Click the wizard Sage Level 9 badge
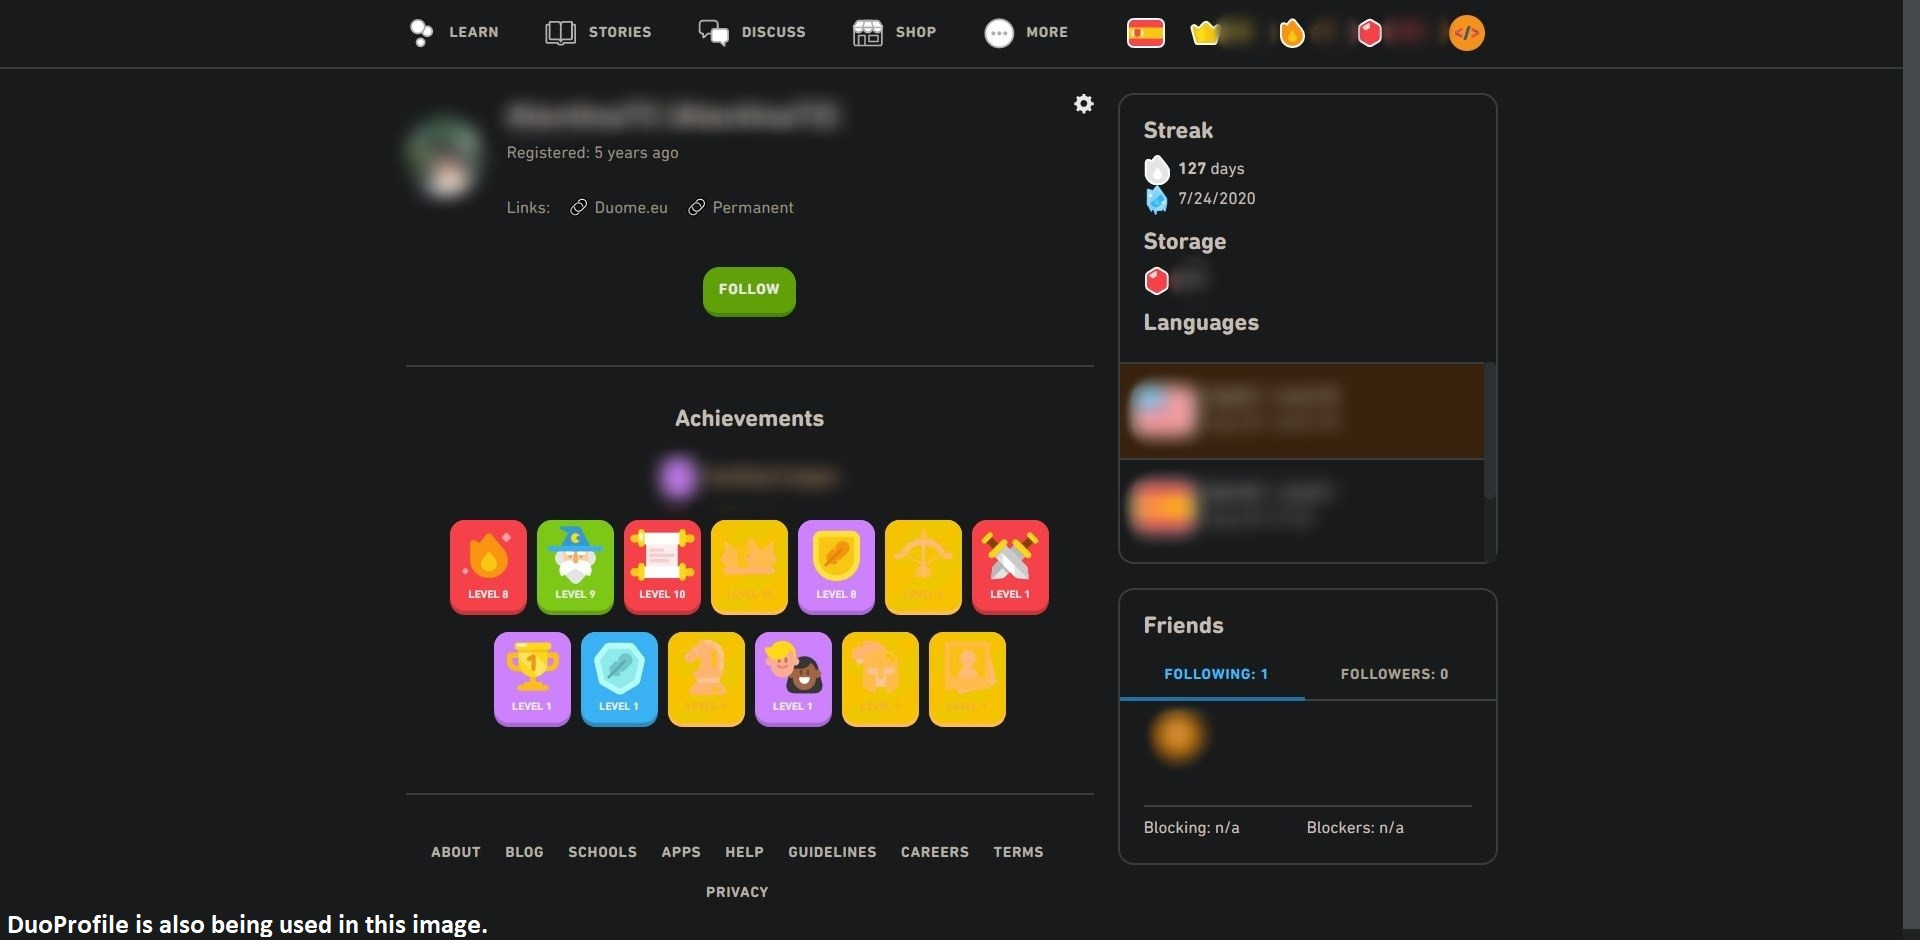Screen dimensions: 1920x940 point(574,566)
